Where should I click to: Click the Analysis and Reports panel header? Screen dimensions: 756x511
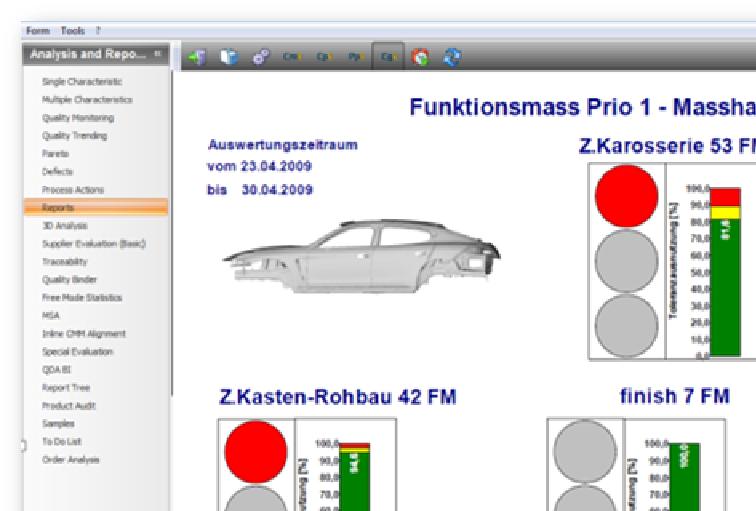(x=96, y=54)
